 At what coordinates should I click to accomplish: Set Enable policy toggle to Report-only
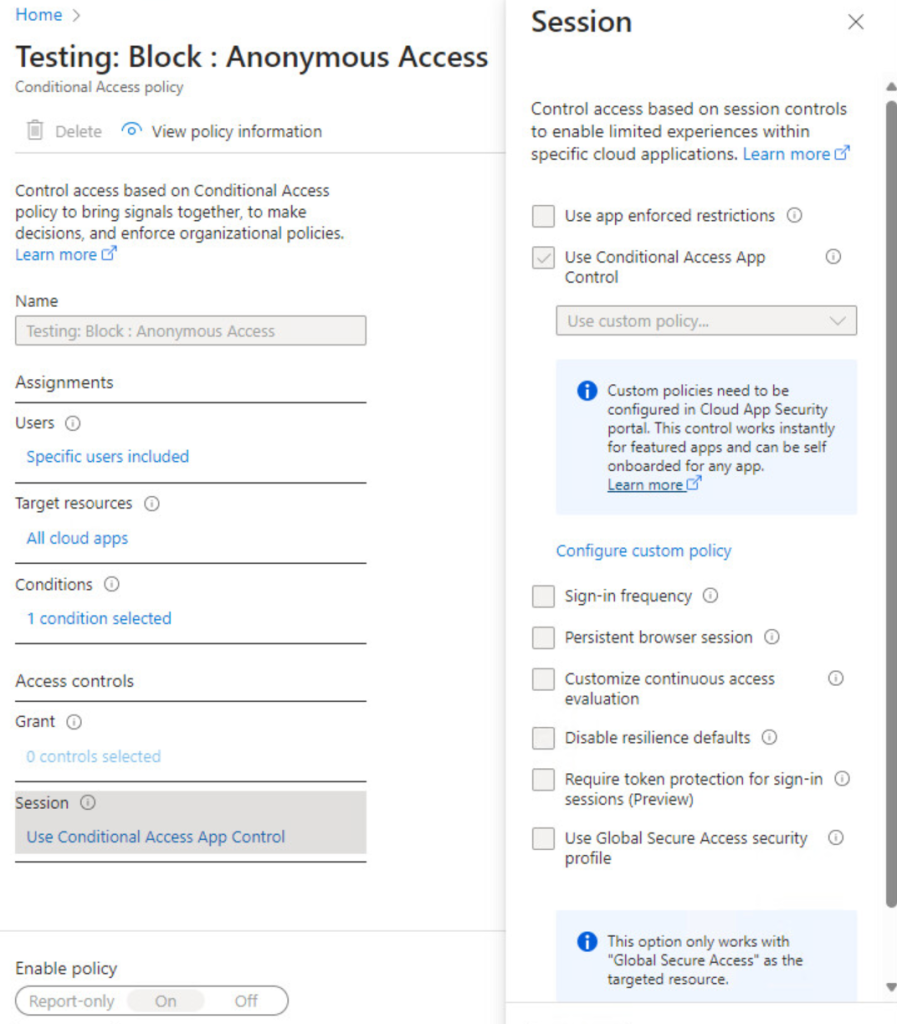(71, 1001)
